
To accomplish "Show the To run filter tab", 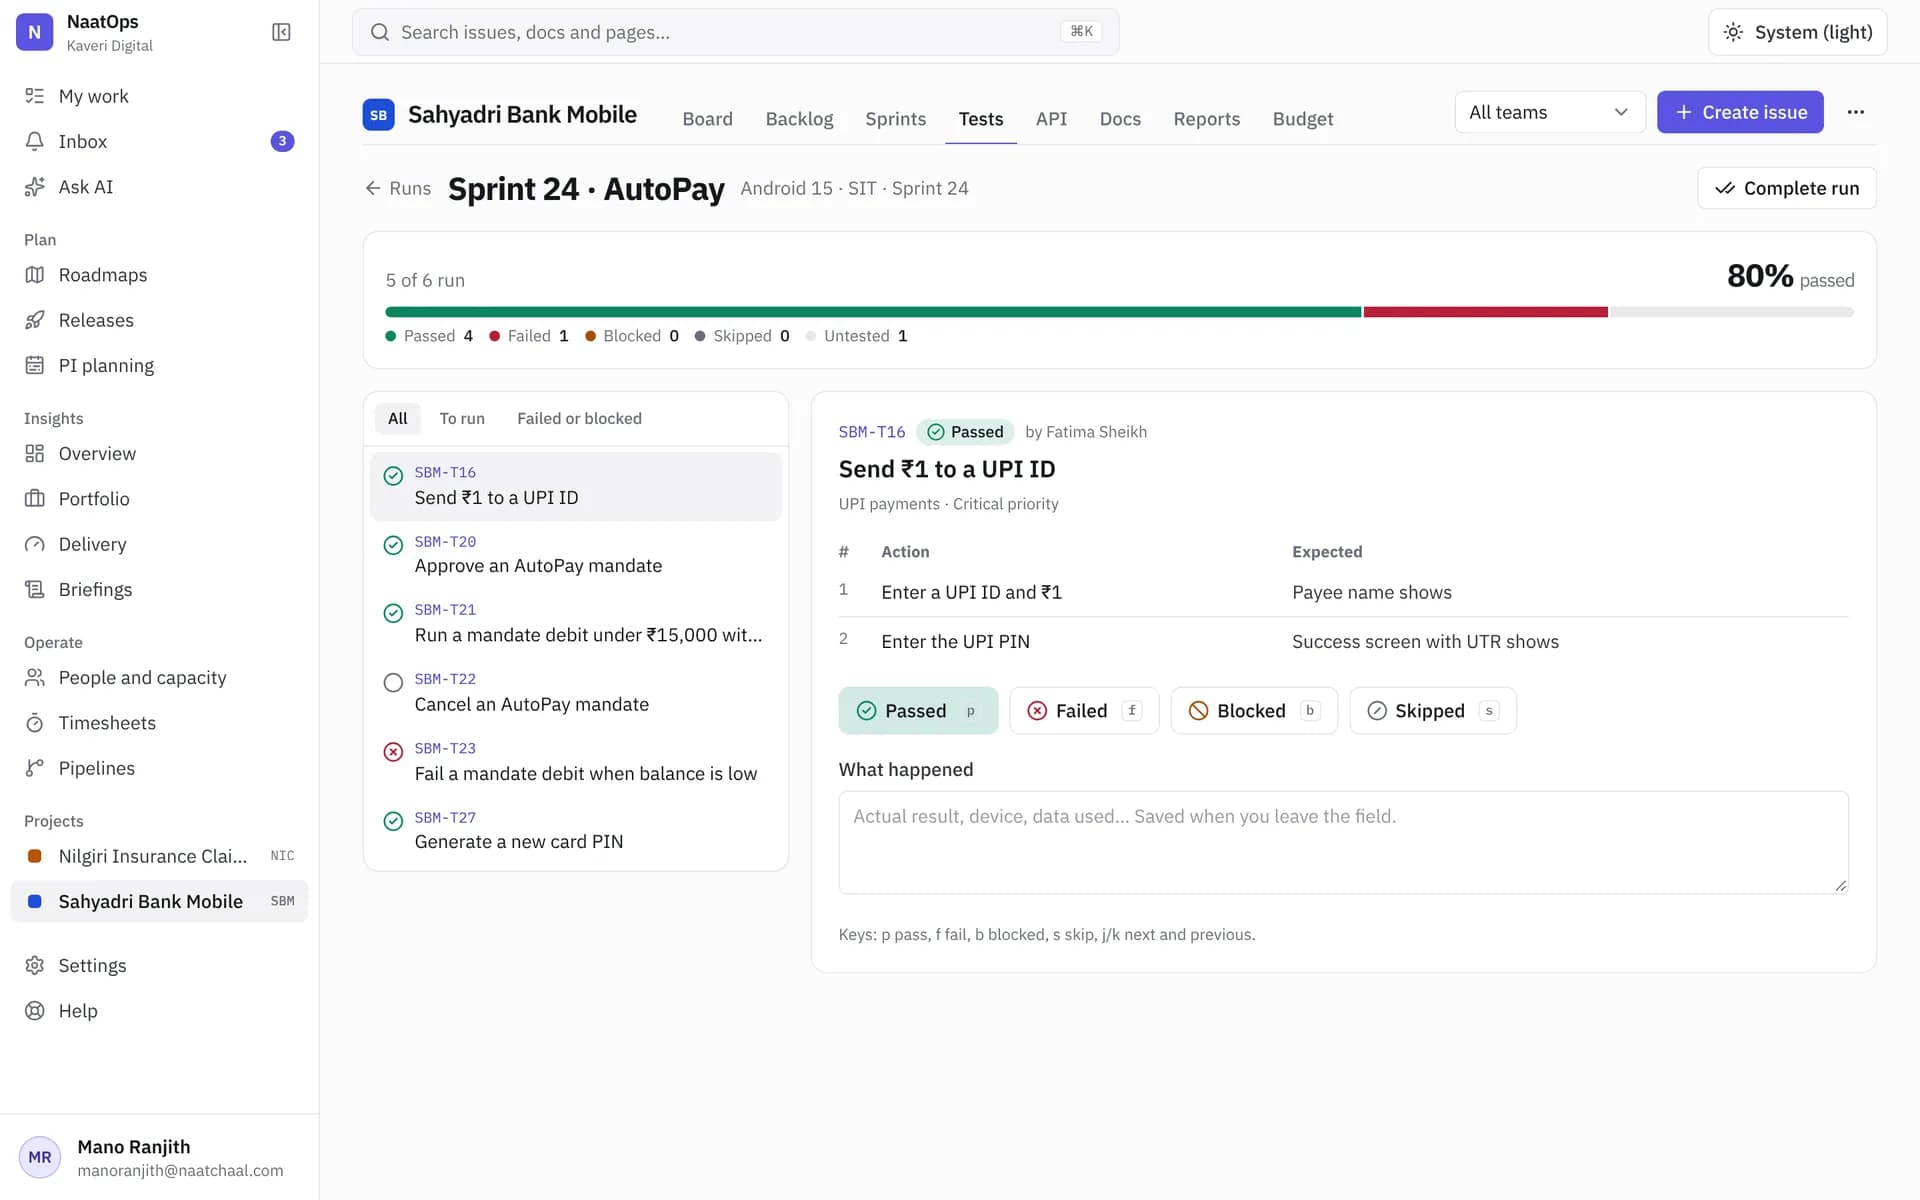I will pos(462,418).
